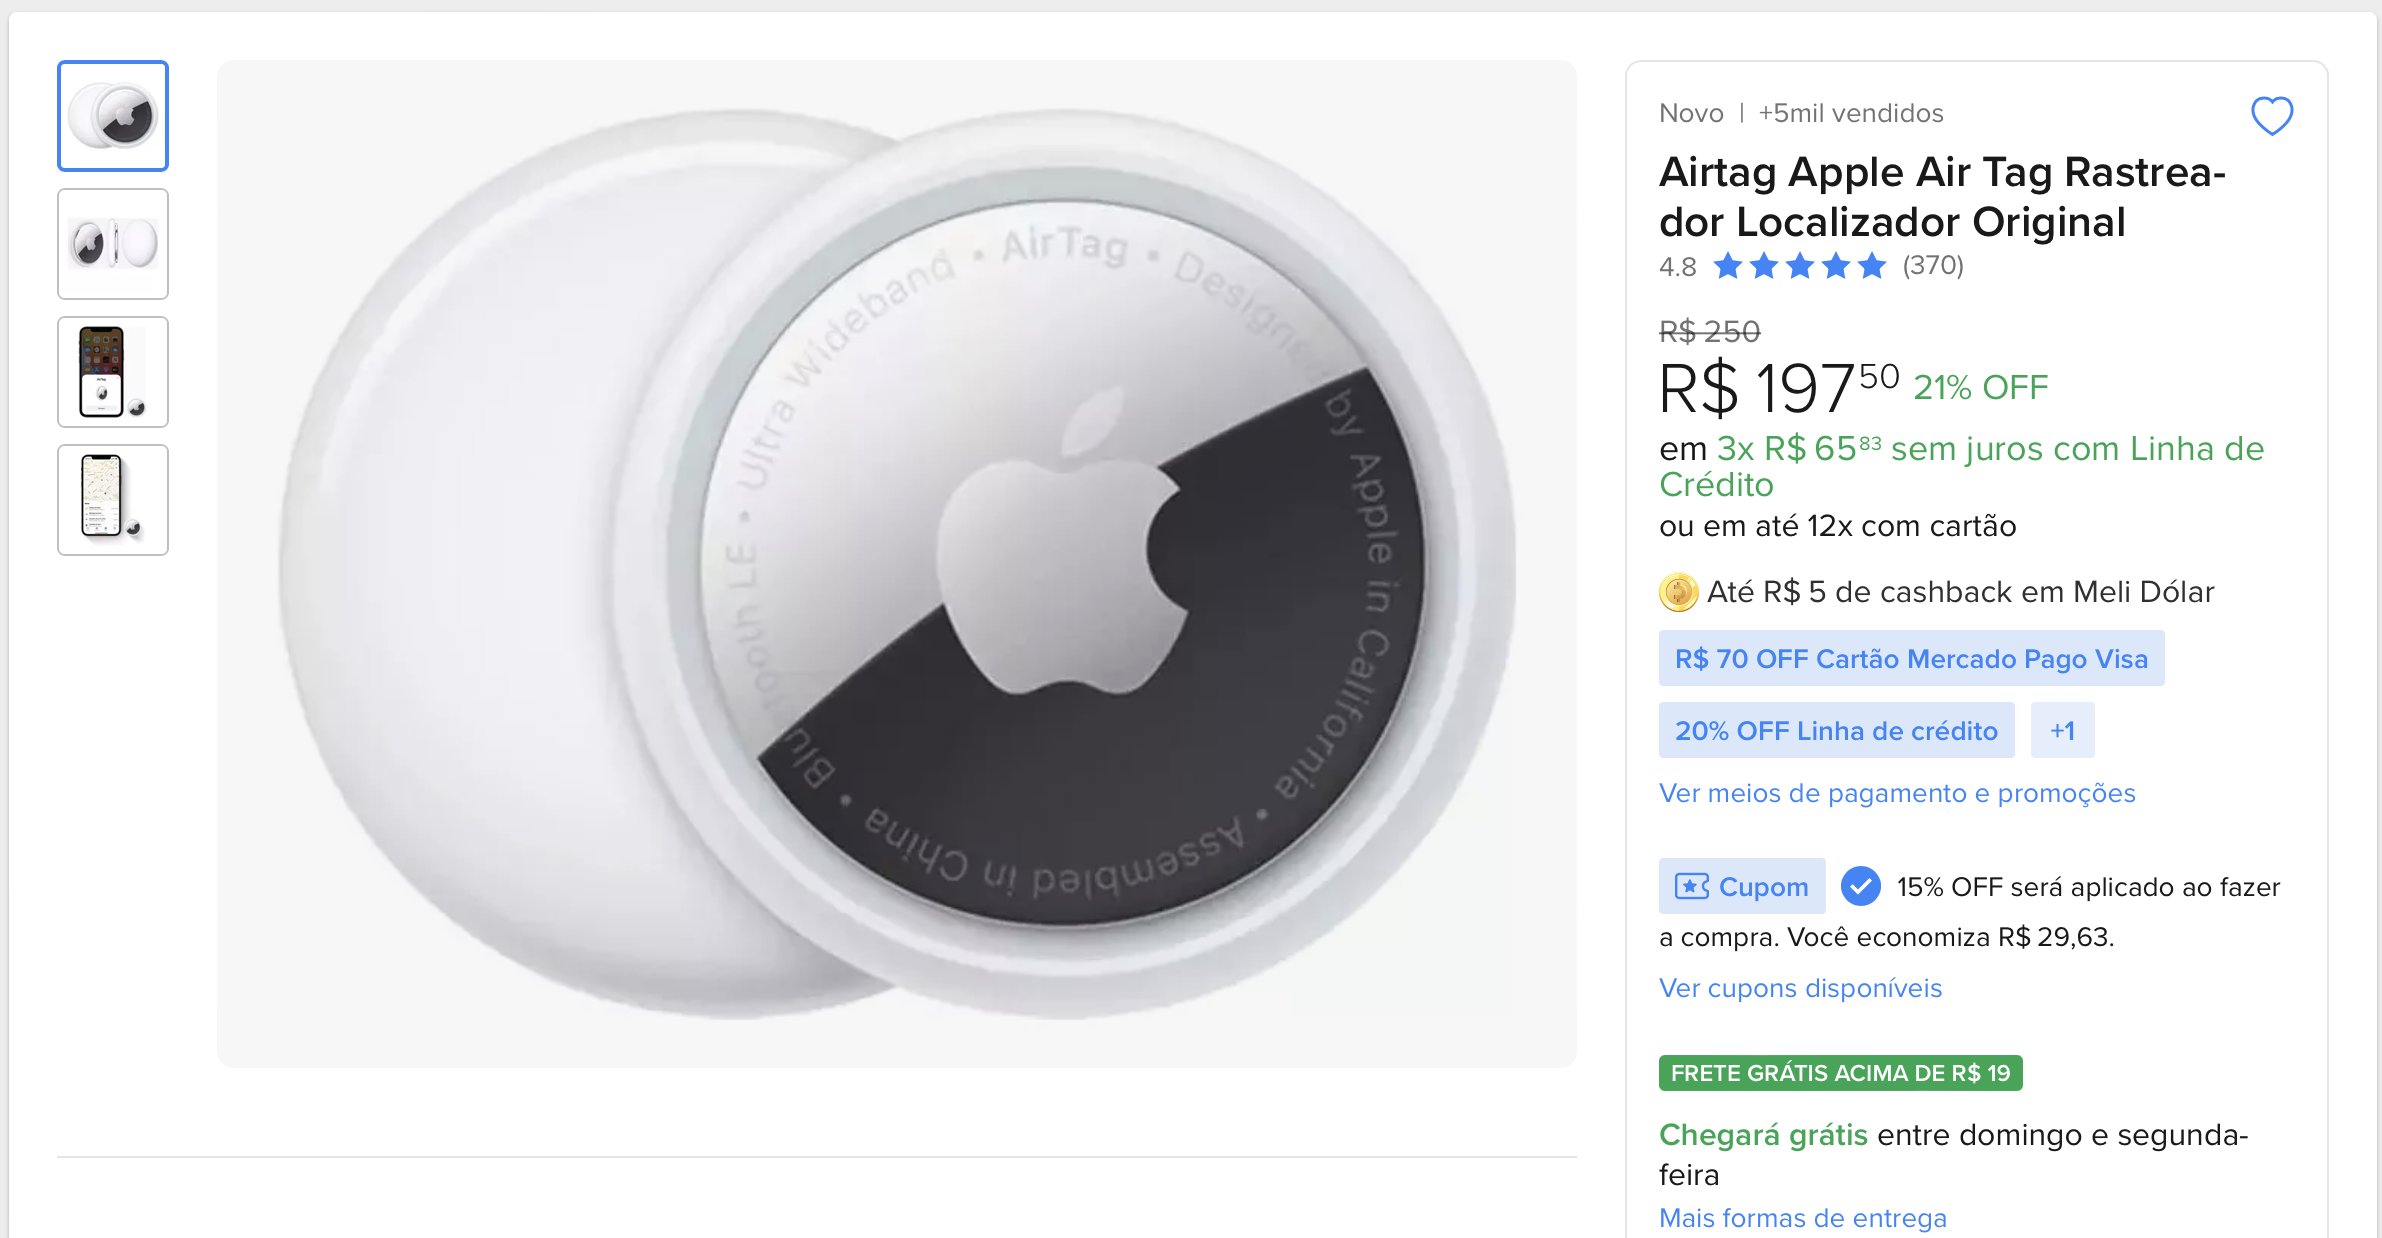Click the Meli Dólar cashback coin icon
Image resolution: width=2382 pixels, height=1238 pixels.
click(x=1678, y=592)
